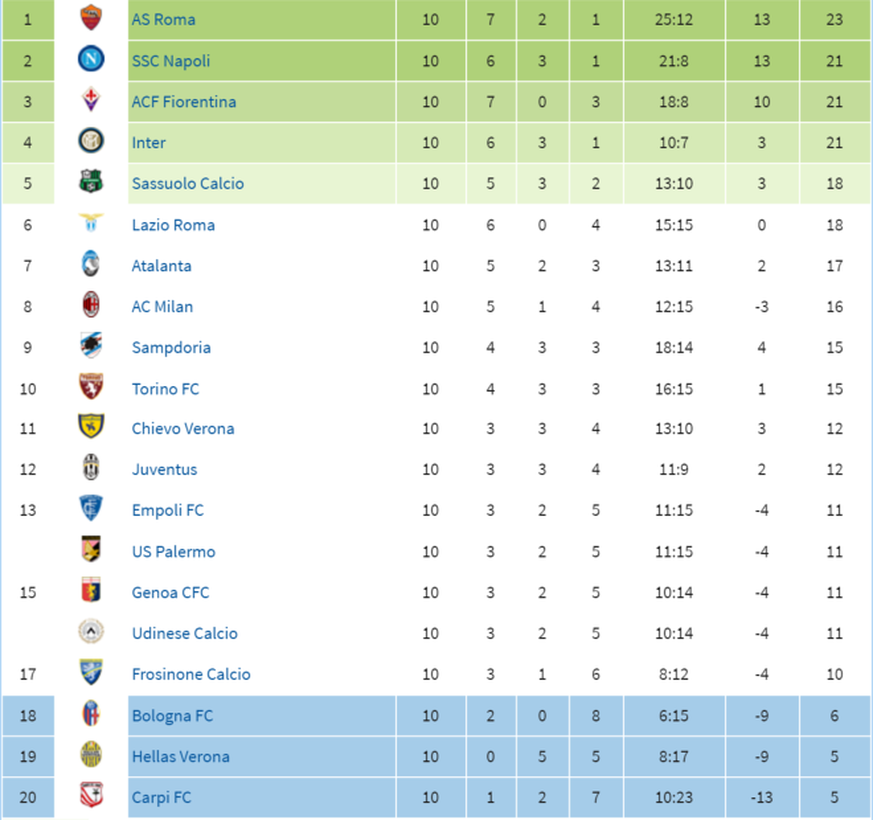
Task: Click the Hellas Verona club badge
Action: click(x=91, y=755)
